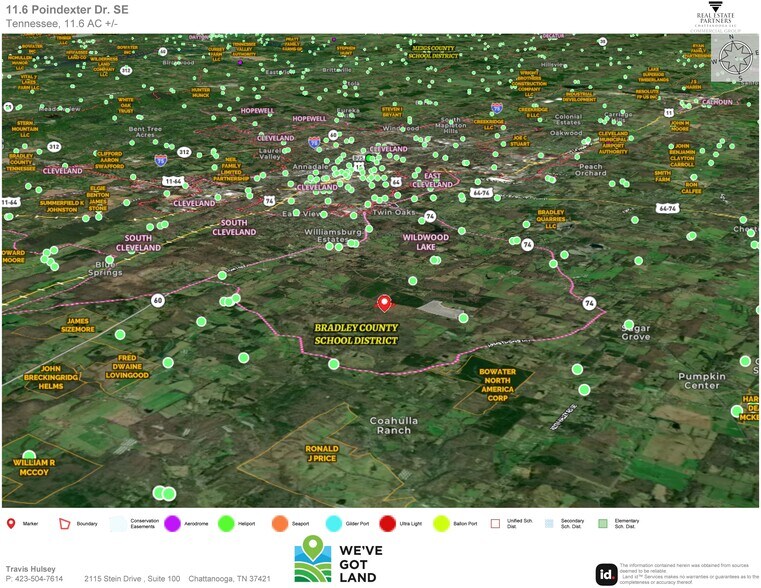This screenshot has height=588, width=761.
Task: Select the purple Aerodrome legend icon
Action: tap(171, 523)
